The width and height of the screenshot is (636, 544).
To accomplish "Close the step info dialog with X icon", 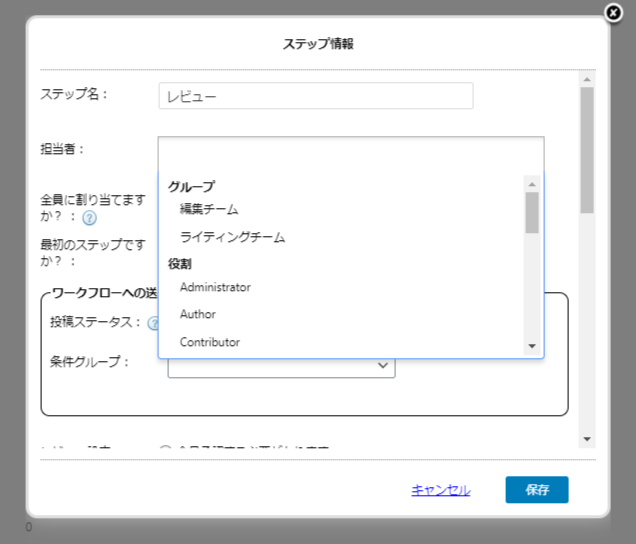I will 613,13.
